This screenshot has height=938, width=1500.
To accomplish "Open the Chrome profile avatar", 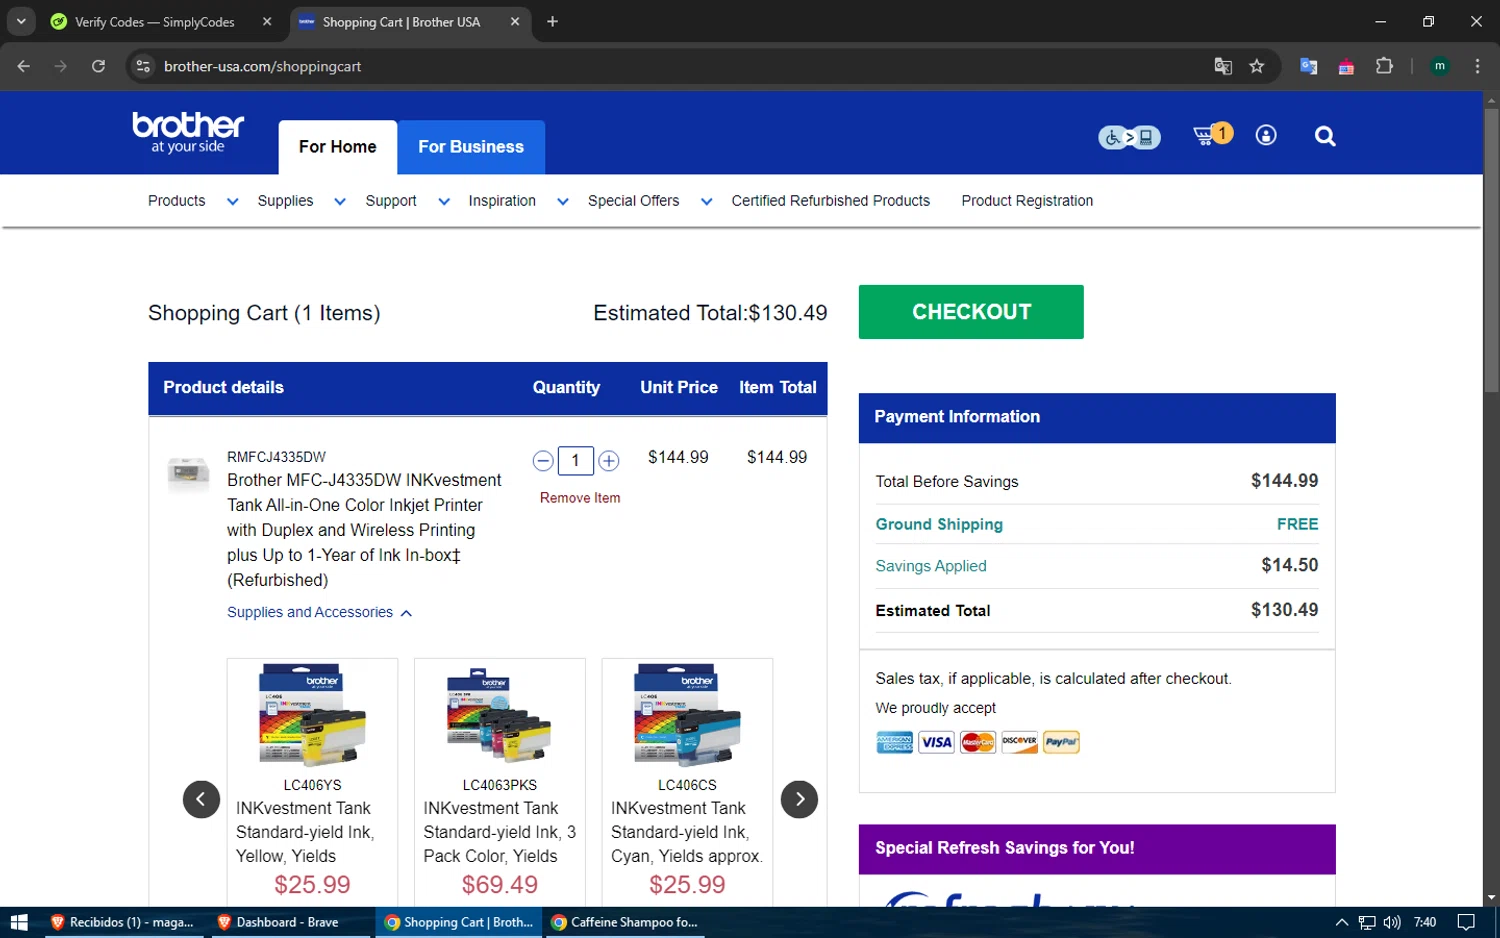I will pyautogui.click(x=1440, y=66).
